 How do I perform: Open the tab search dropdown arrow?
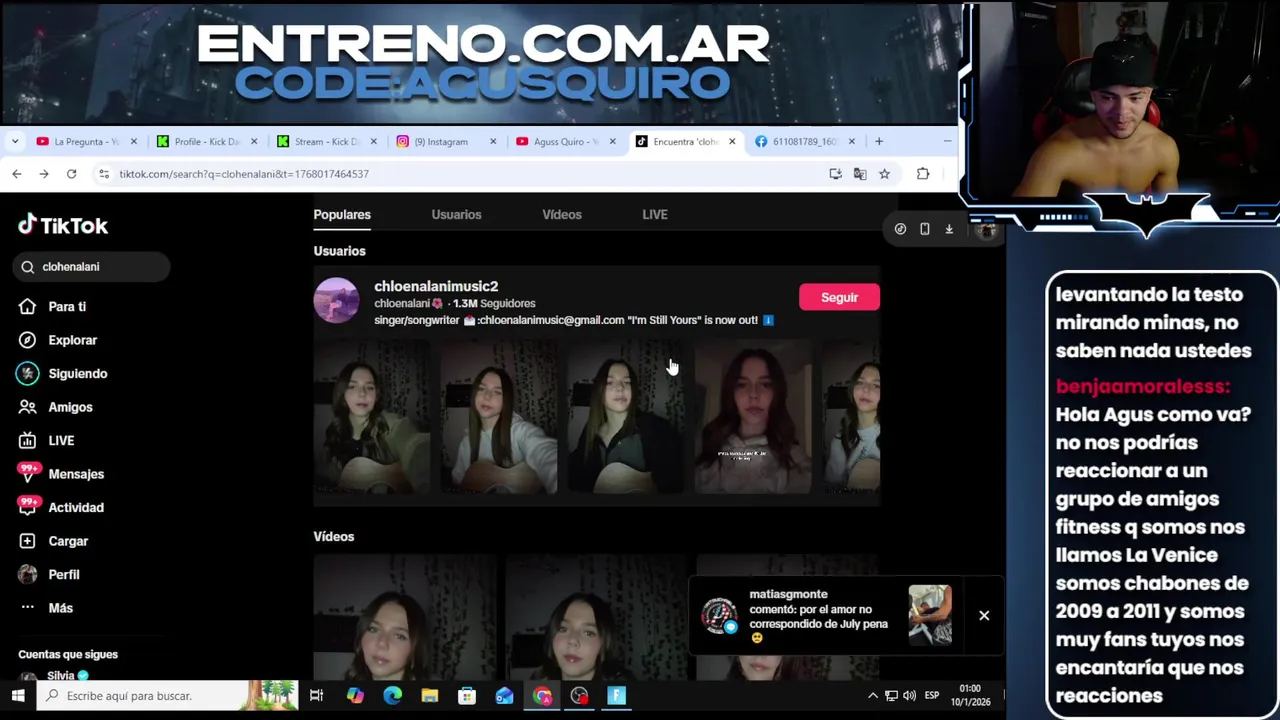(15, 142)
